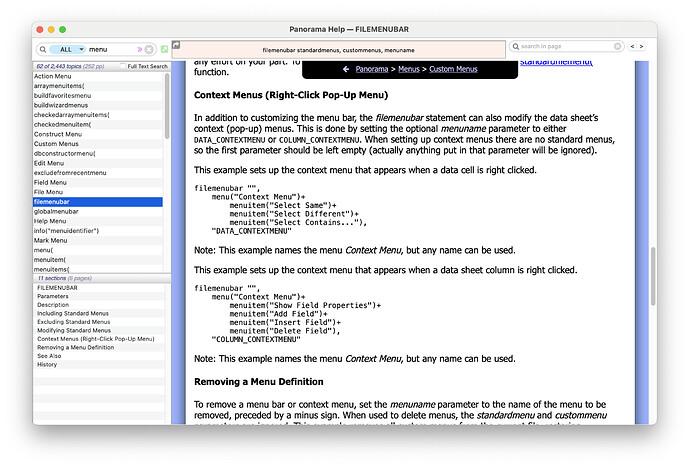Select the Custom Menus topic in list
Image resolution: width=689 pixels, height=467 pixels.
(98, 144)
